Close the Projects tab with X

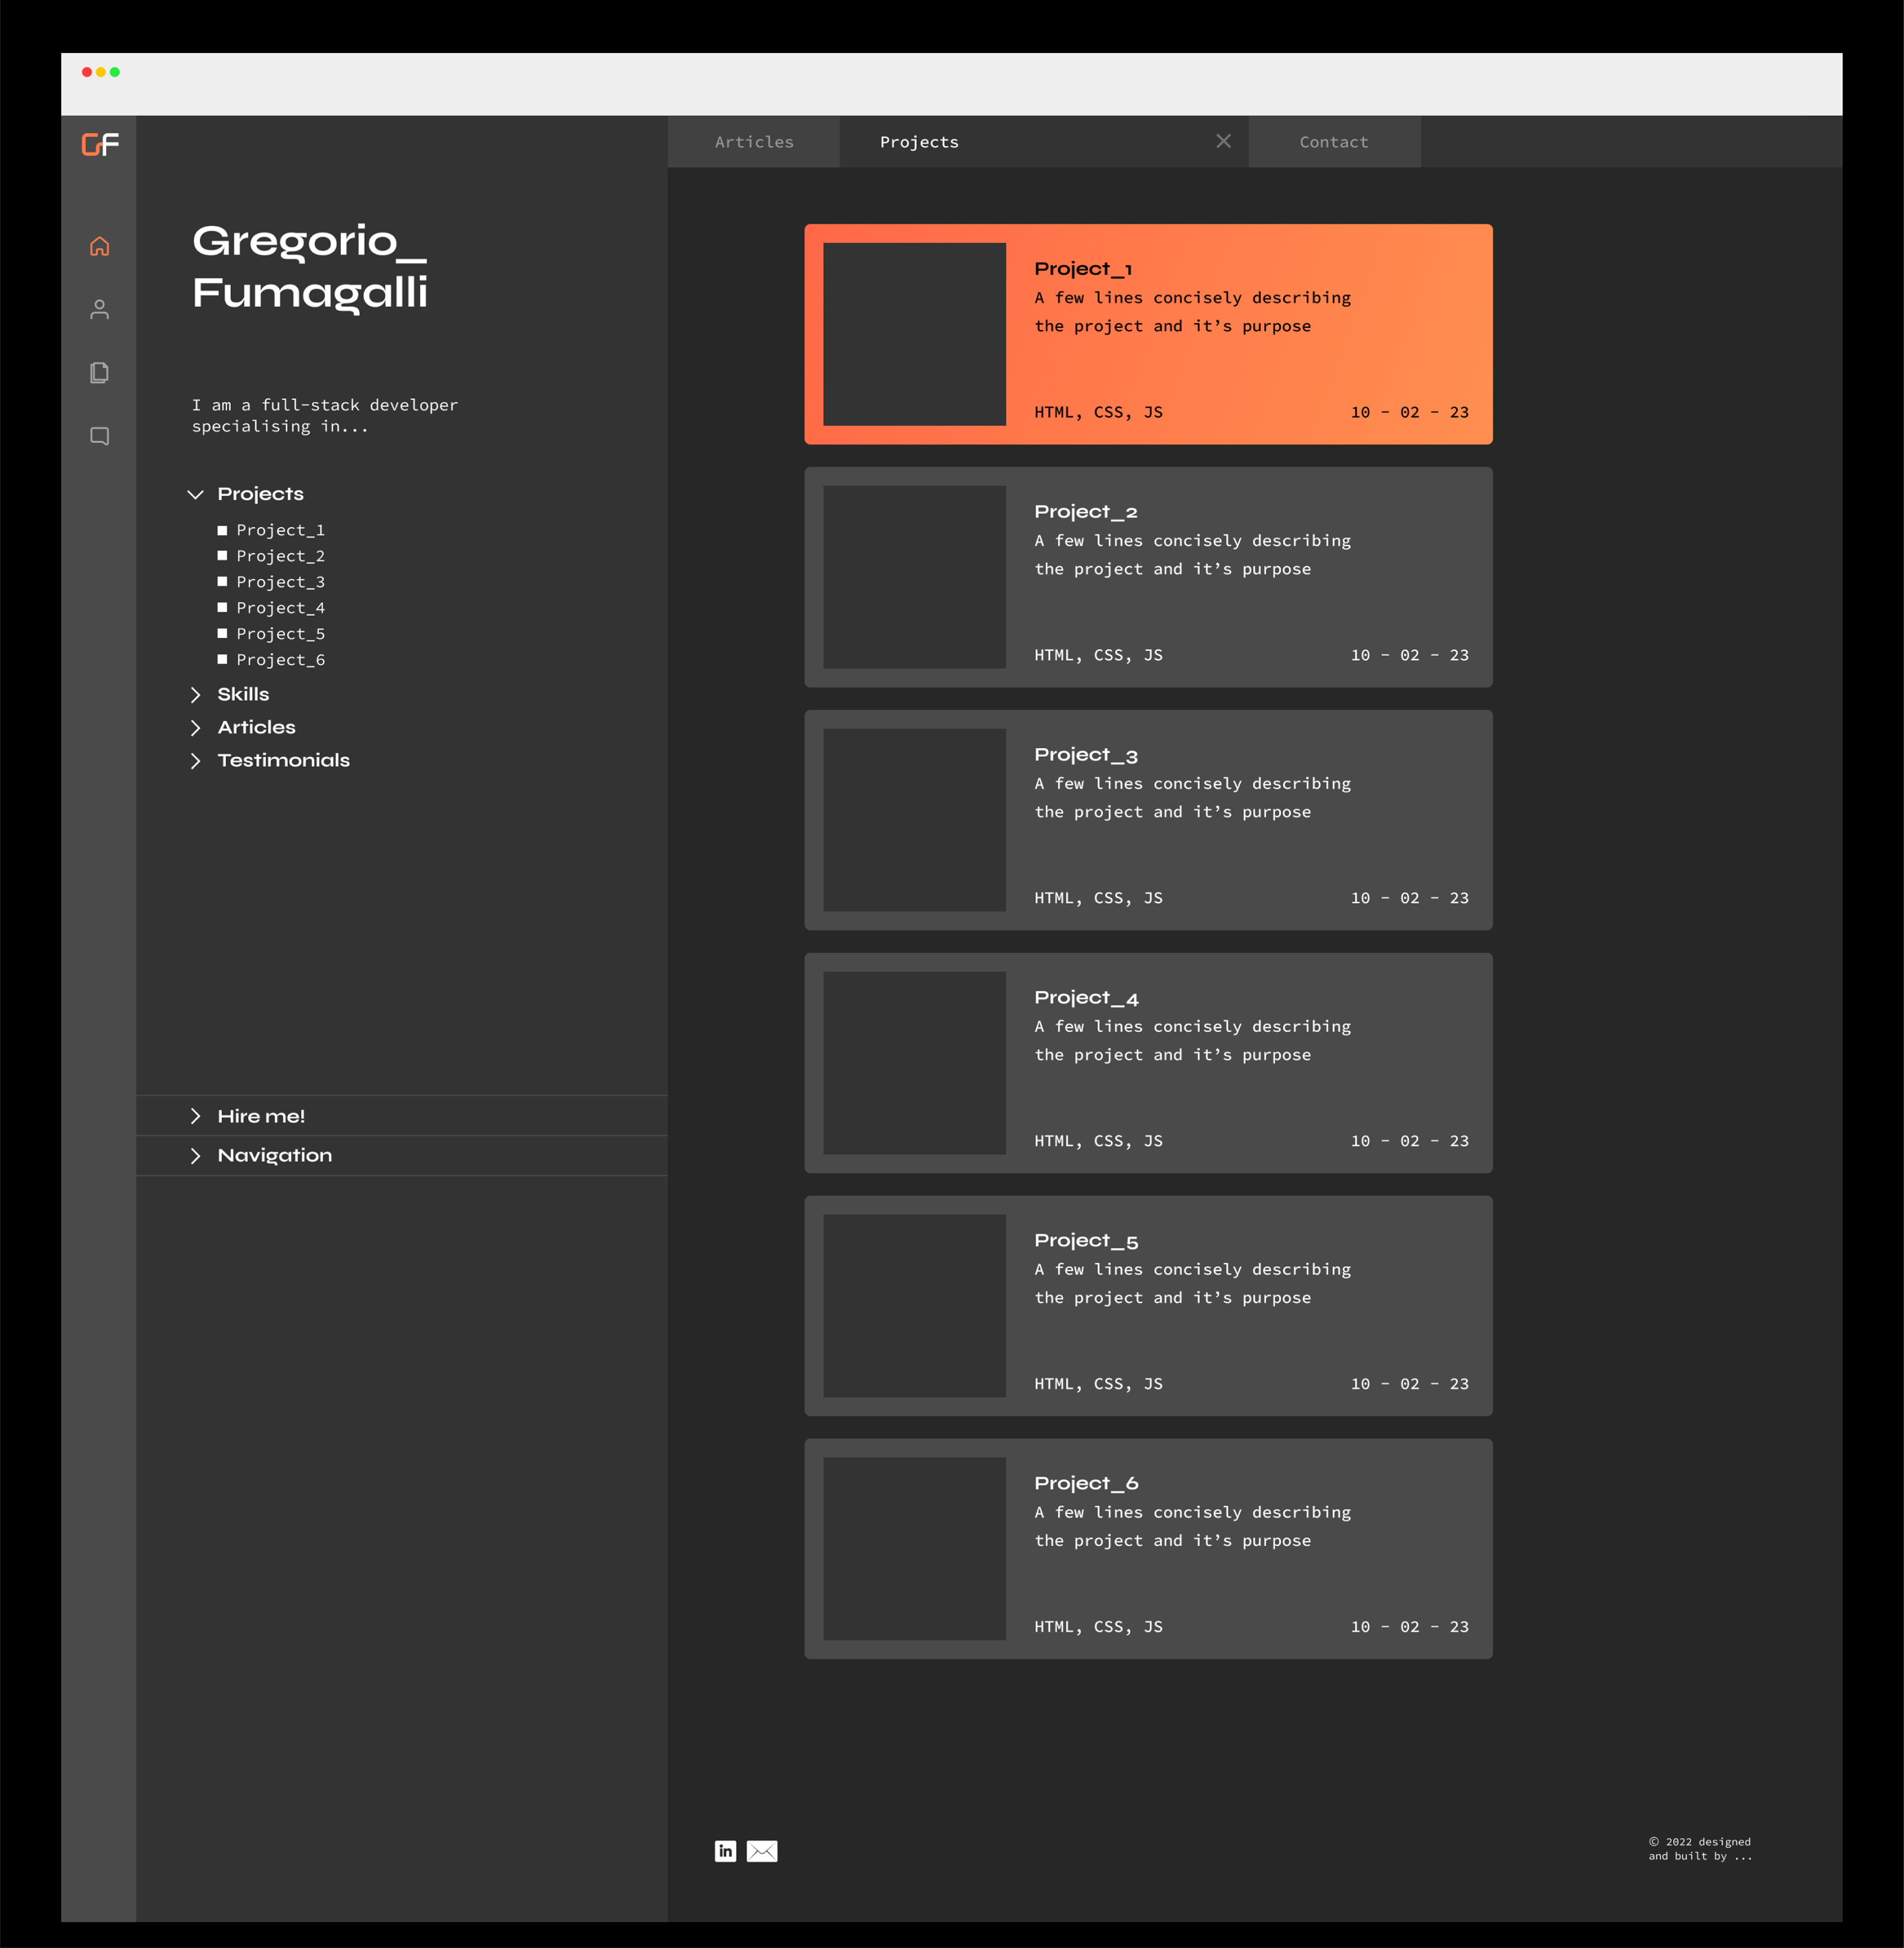click(x=1223, y=141)
